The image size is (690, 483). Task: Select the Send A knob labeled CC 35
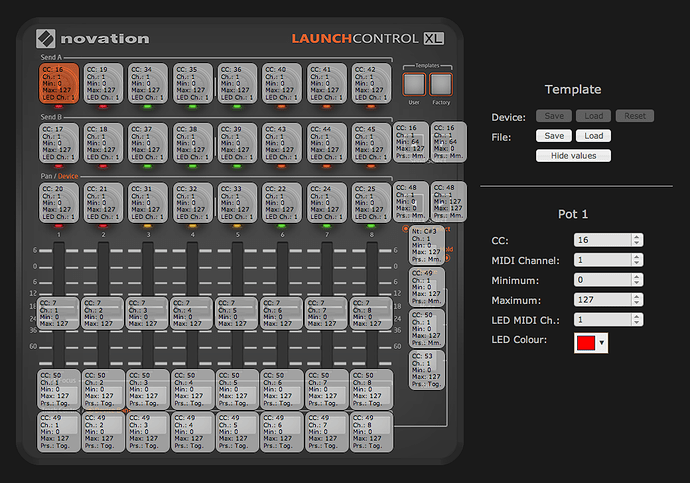(x=193, y=83)
